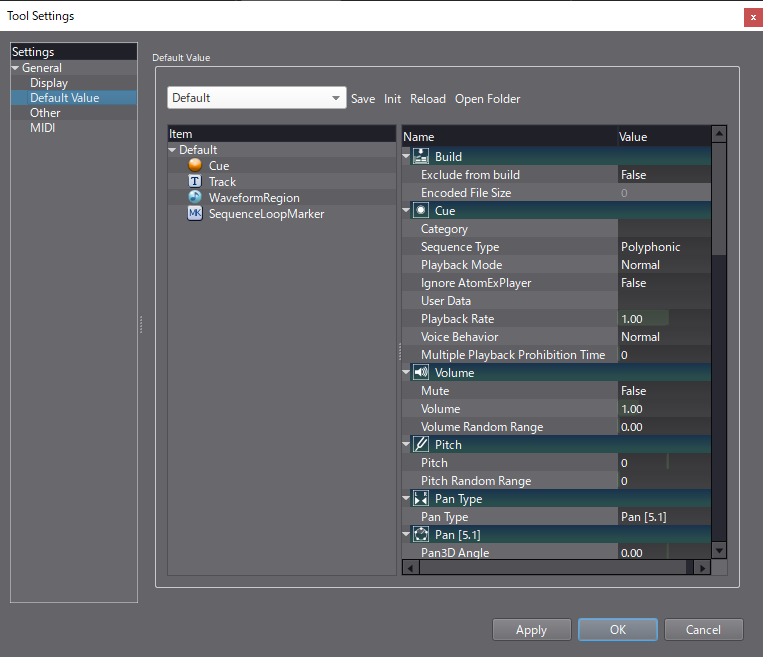
Task: Collapse the Build property group
Action: [x=406, y=156]
